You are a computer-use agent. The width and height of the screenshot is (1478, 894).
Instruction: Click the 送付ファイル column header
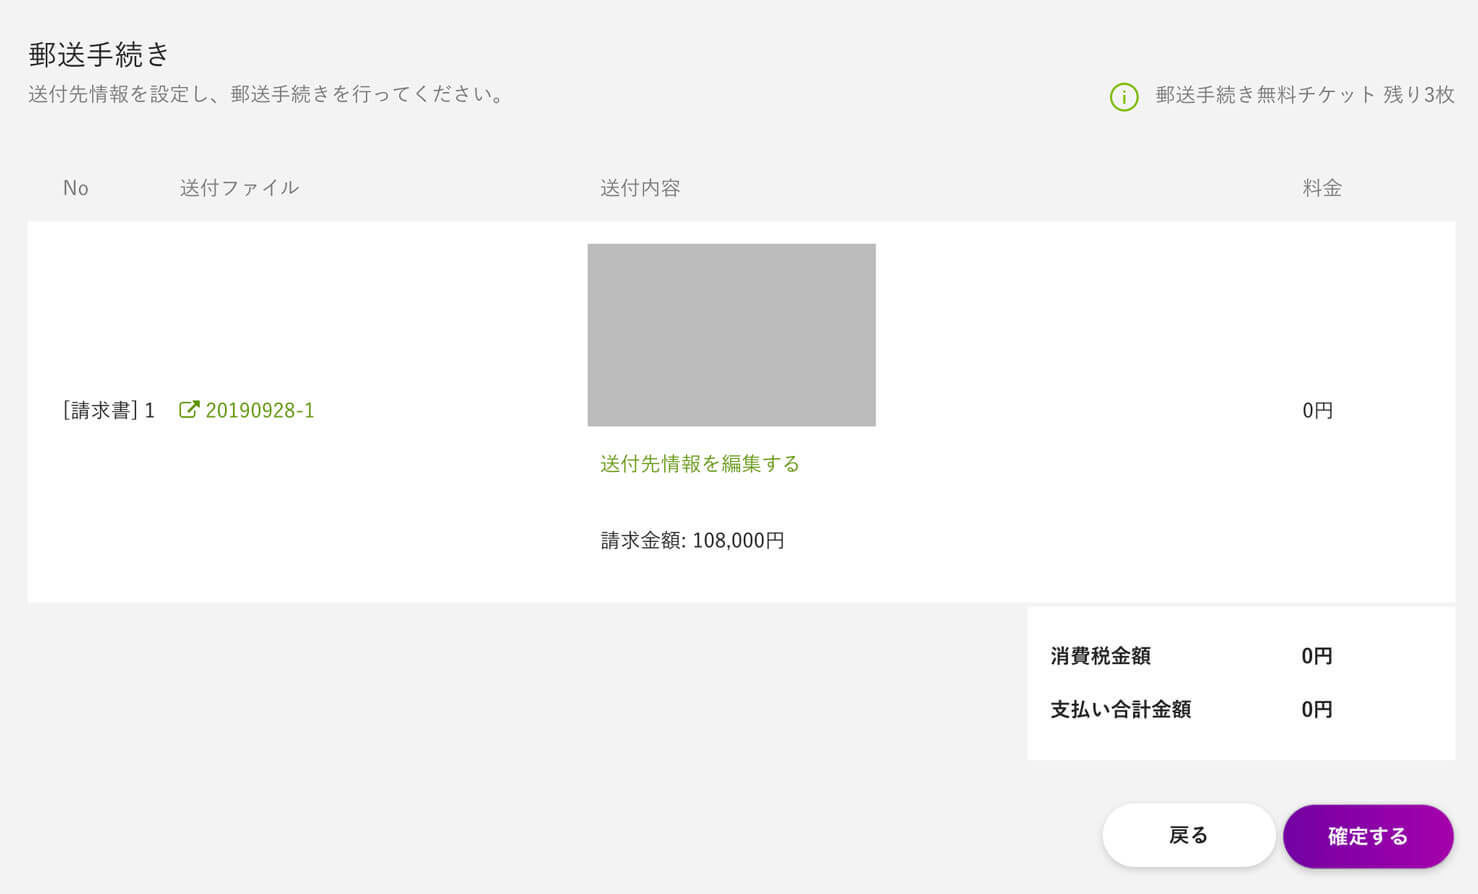coord(239,188)
